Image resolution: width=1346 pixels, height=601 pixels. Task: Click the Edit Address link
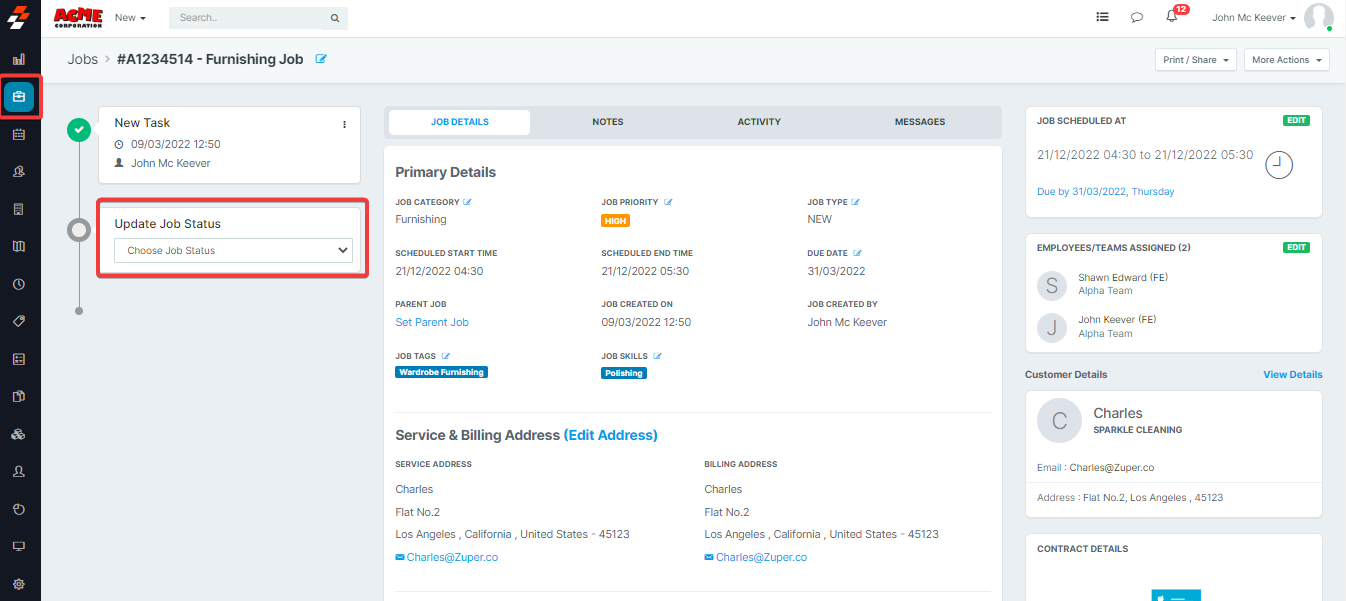pos(610,435)
